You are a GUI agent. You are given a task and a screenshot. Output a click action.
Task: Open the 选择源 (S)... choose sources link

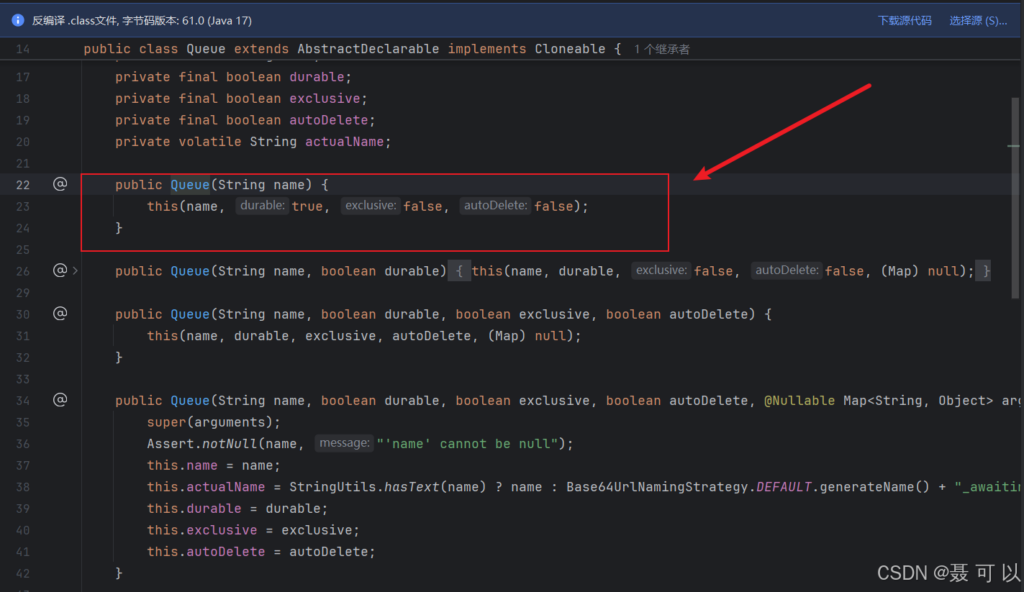[978, 20]
